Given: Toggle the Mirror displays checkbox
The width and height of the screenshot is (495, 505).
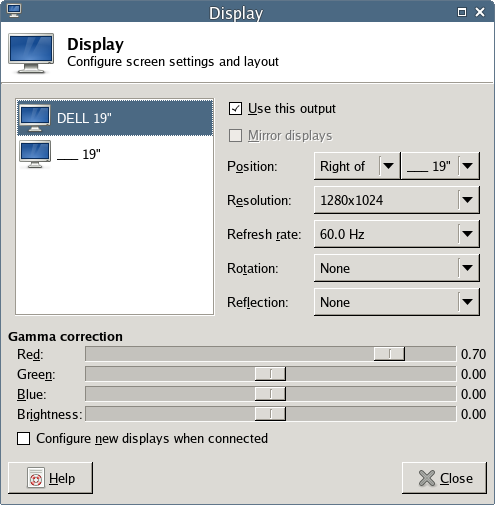Looking at the screenshot, I should (235, 136).
